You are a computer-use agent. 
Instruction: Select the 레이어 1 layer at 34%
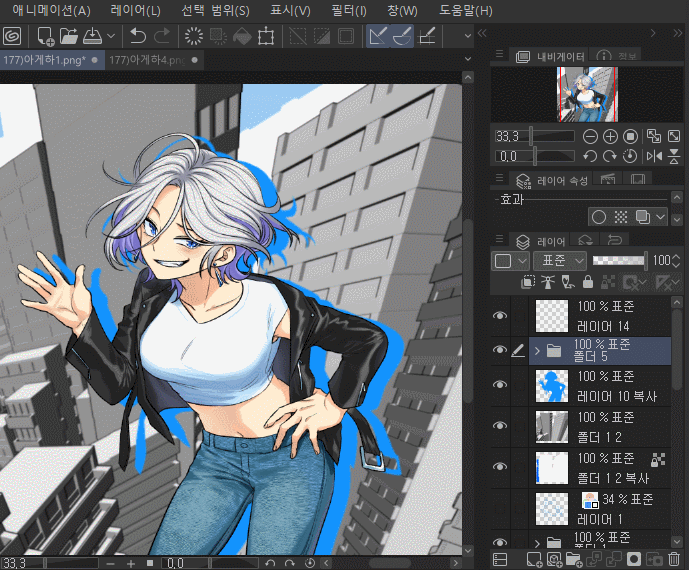pyautogui.click(x=600, y=509)
